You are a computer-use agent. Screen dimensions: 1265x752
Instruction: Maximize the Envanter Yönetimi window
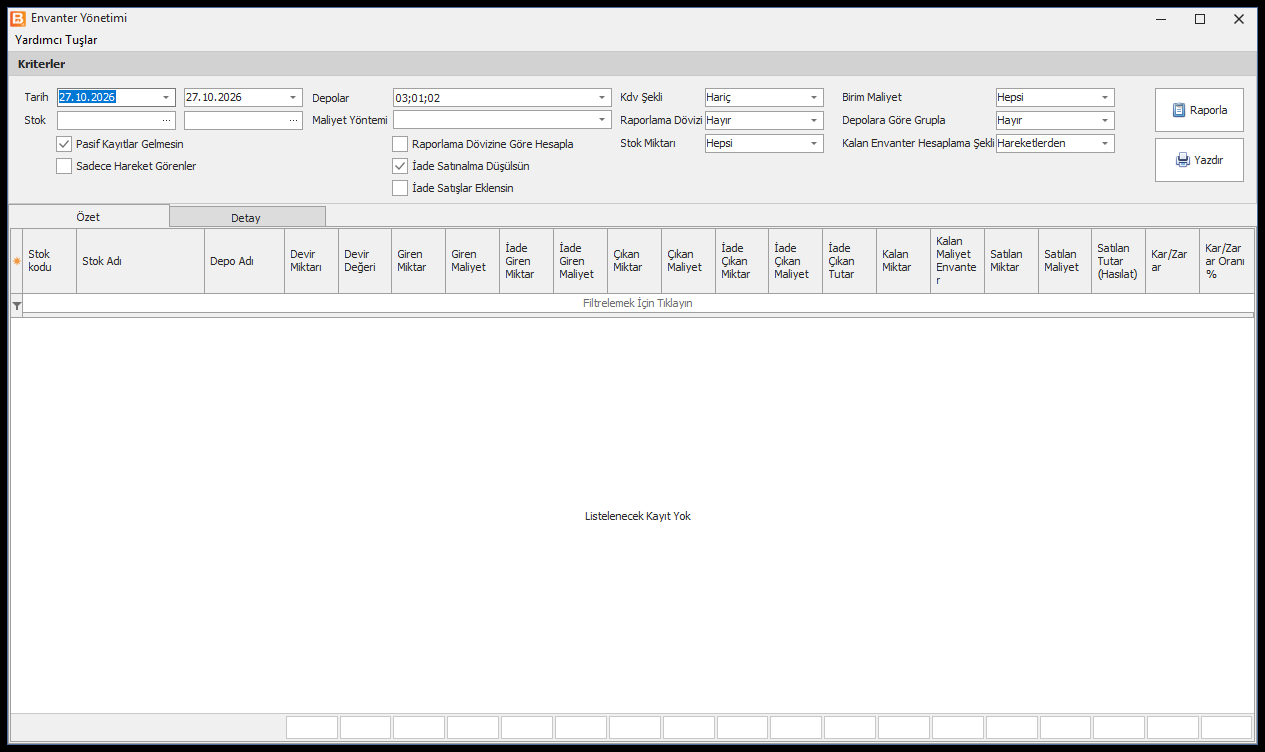(1200, 19)
